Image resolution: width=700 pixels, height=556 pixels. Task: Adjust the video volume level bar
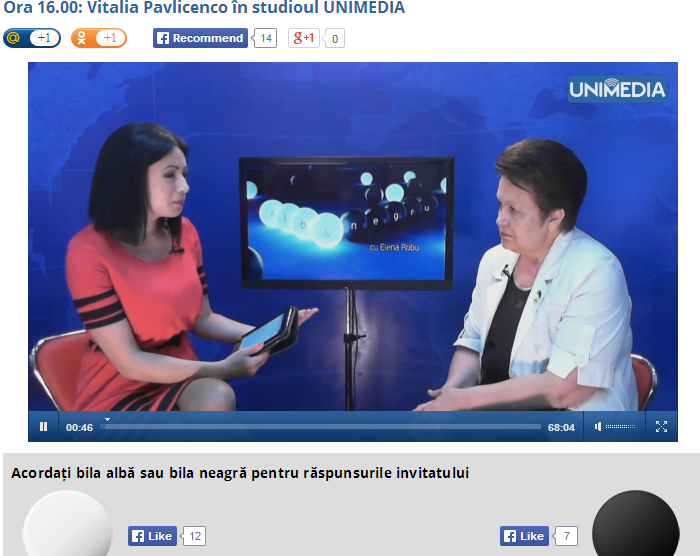tap(621, 427)
